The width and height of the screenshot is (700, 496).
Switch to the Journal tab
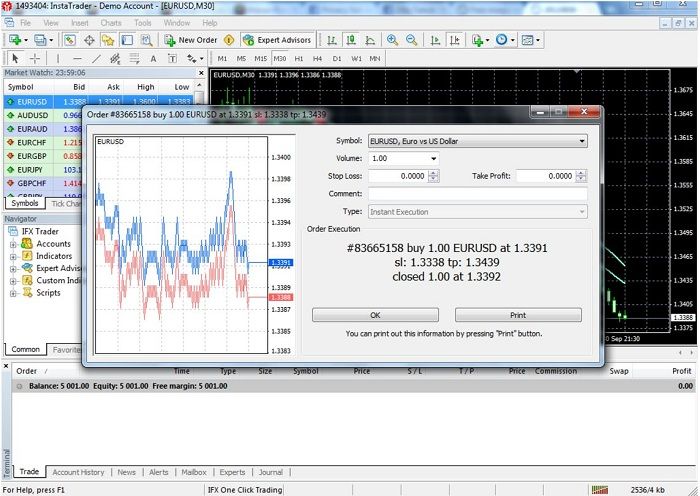[x=271, y=472]
